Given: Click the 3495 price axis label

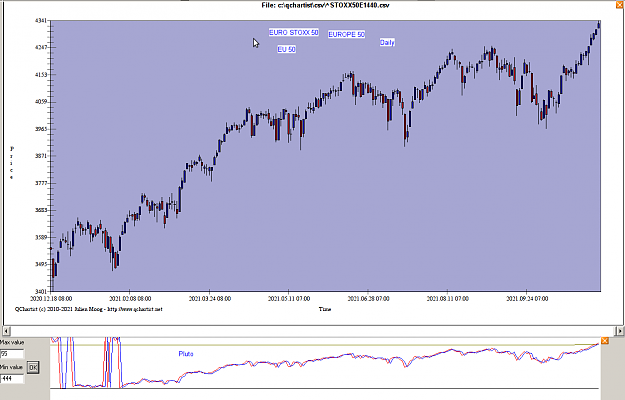Looking at the screenshot, I should [41, 264].
